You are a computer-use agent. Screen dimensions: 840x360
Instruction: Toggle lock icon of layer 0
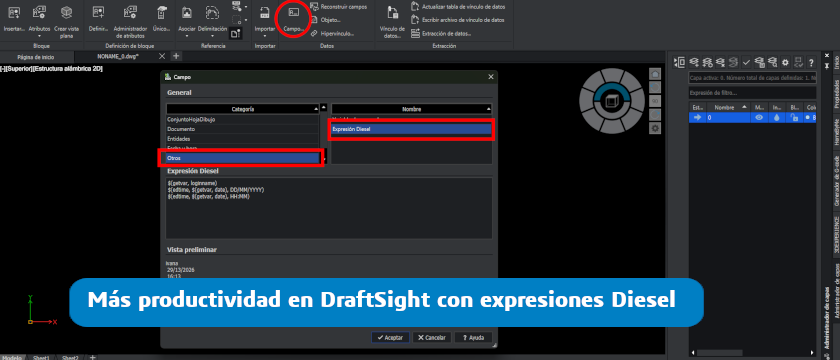pos(795,118)
